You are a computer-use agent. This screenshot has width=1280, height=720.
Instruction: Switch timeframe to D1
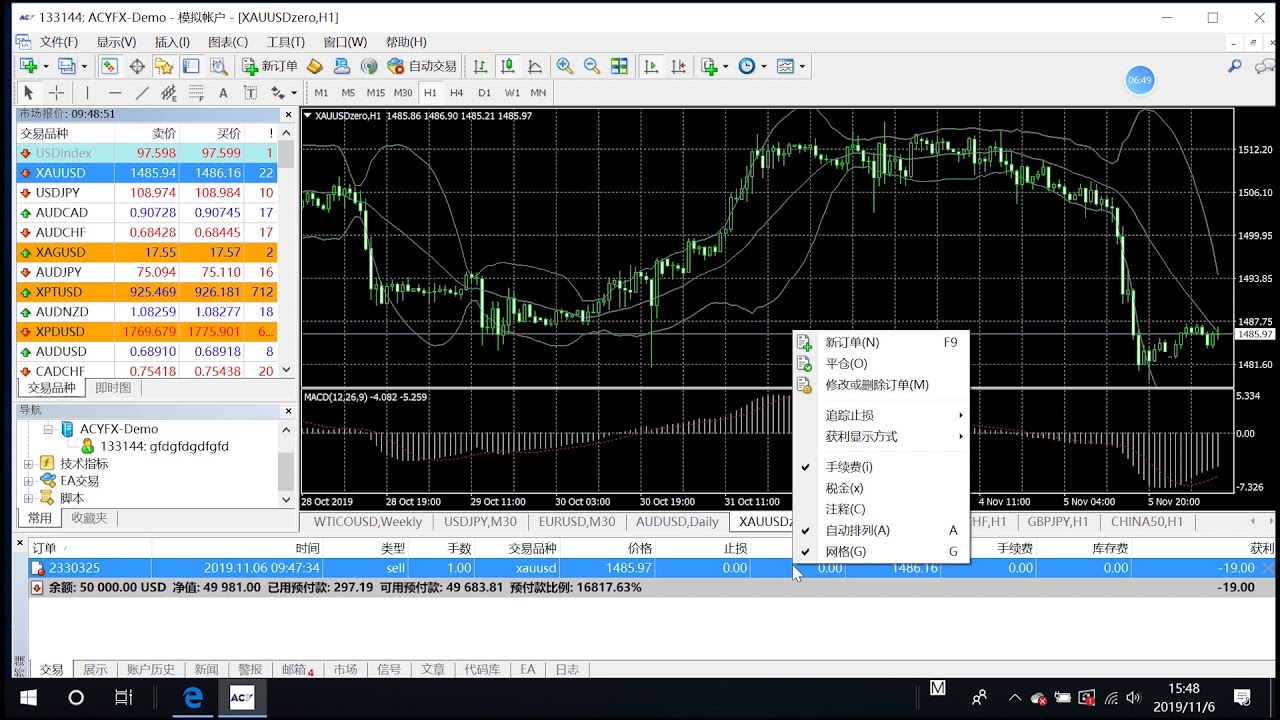coord(484,92)
